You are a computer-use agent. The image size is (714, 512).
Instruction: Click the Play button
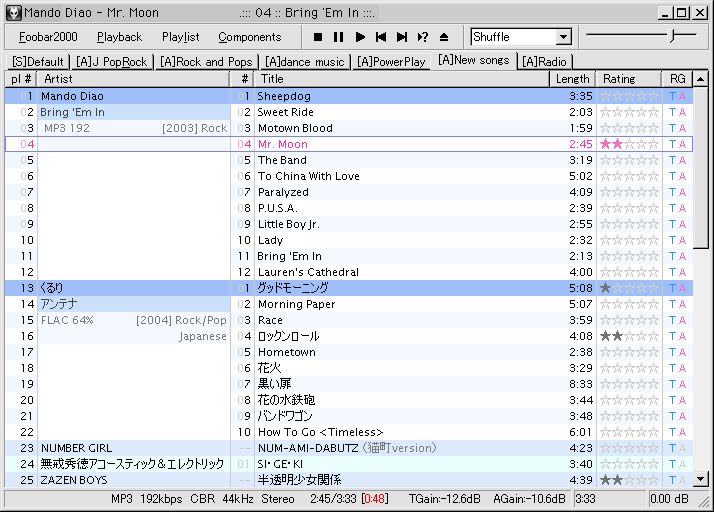360,37
